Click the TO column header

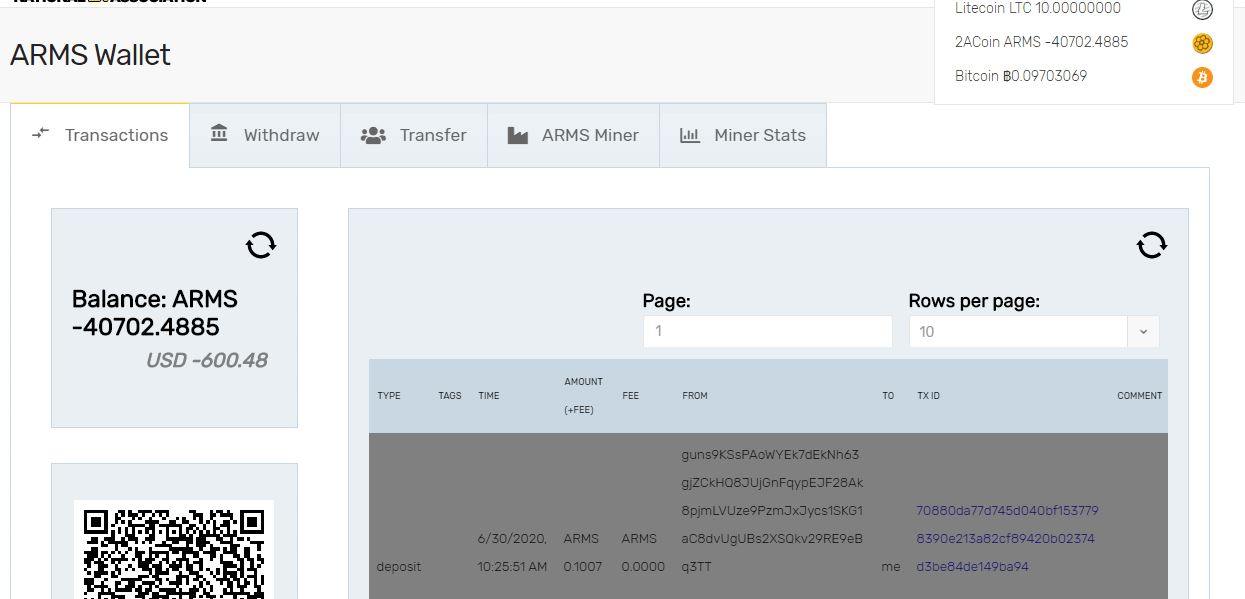(x=888, y=396)
